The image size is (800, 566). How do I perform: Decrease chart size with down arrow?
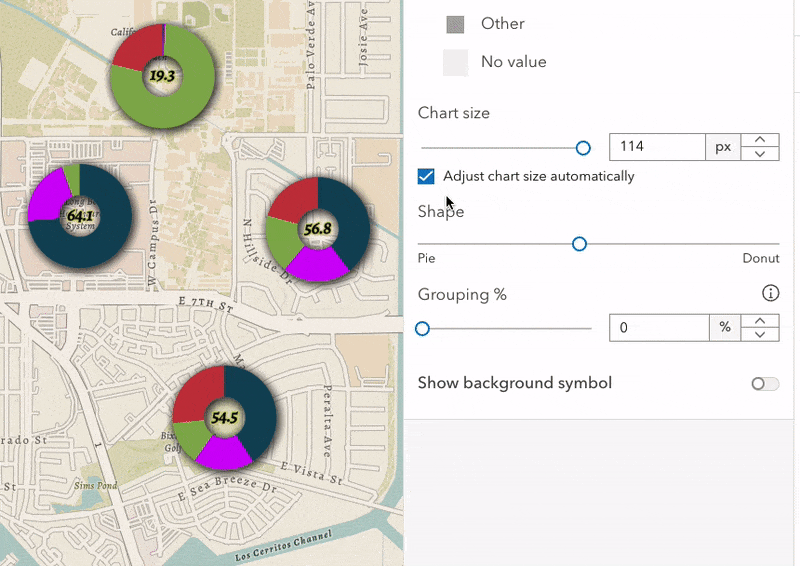coord(760,154)
